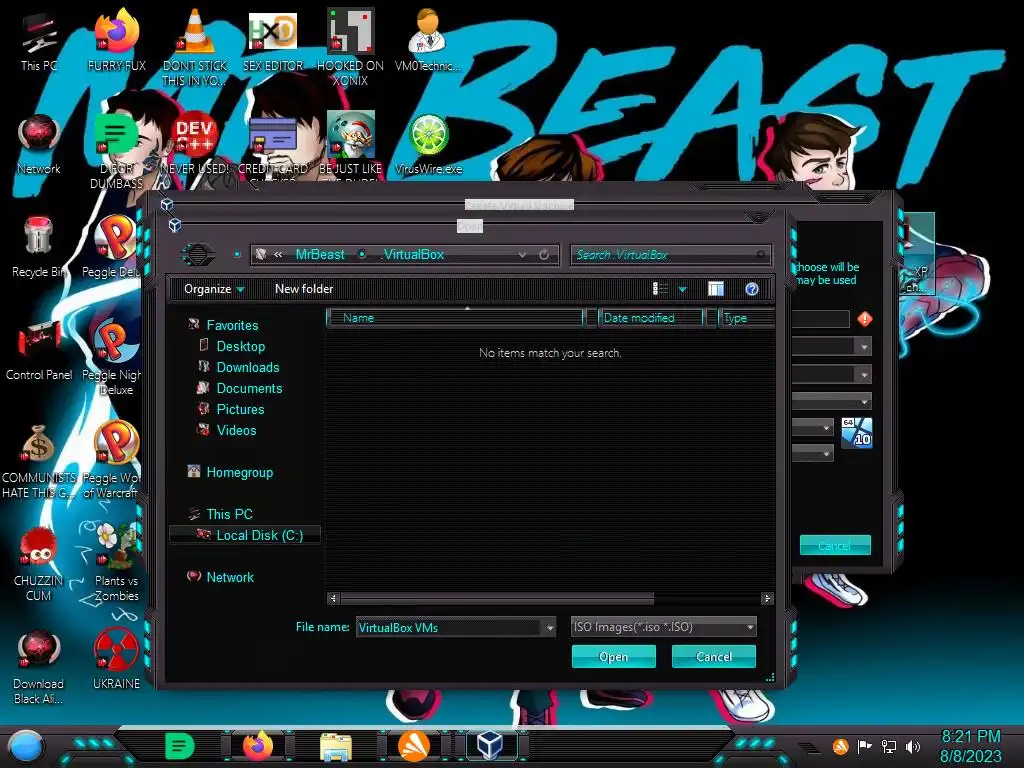This screenshot has width=1024, height=768.
Task: Click the MrBeast breadcrumb in address bar
Action: click(319, 255)
